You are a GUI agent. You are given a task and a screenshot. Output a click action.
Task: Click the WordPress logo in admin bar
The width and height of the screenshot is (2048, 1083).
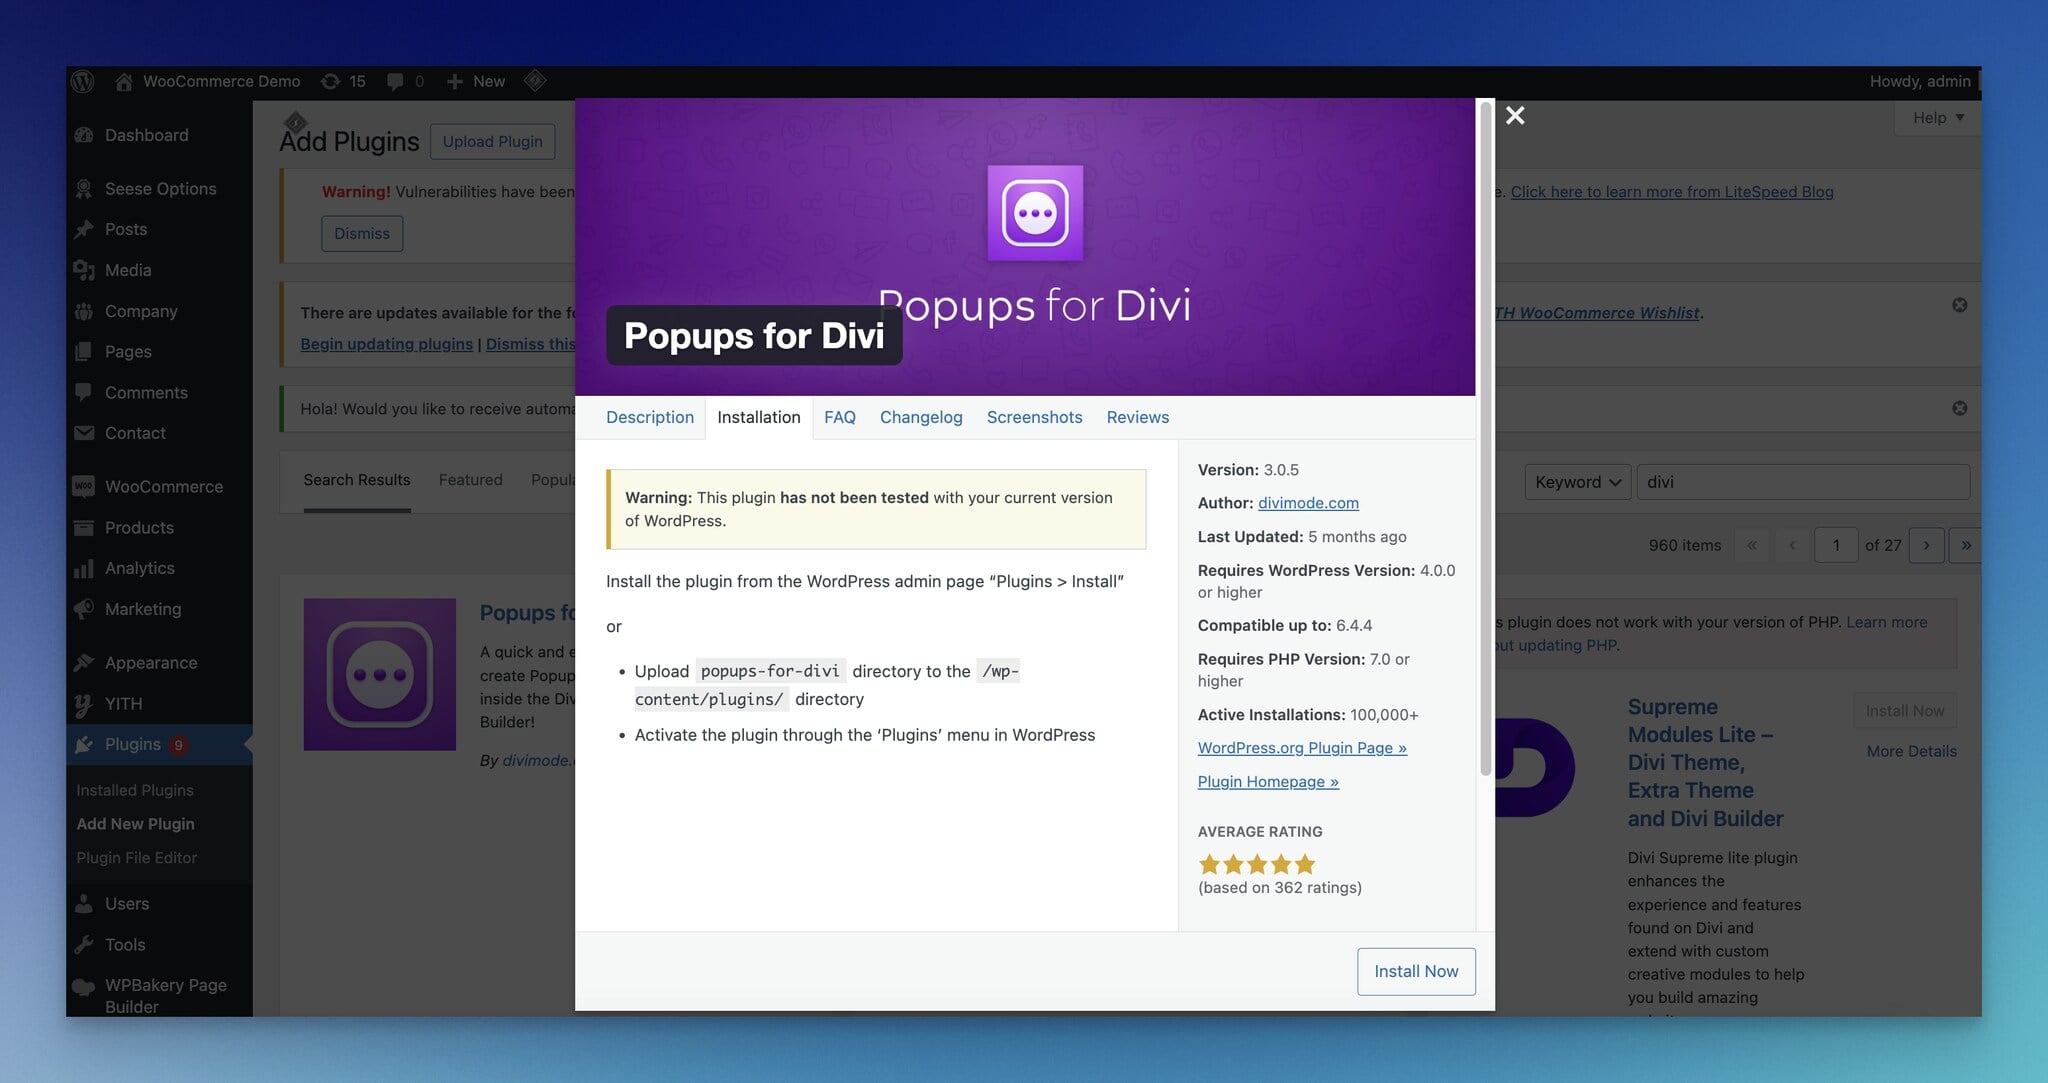coord(83,81)
